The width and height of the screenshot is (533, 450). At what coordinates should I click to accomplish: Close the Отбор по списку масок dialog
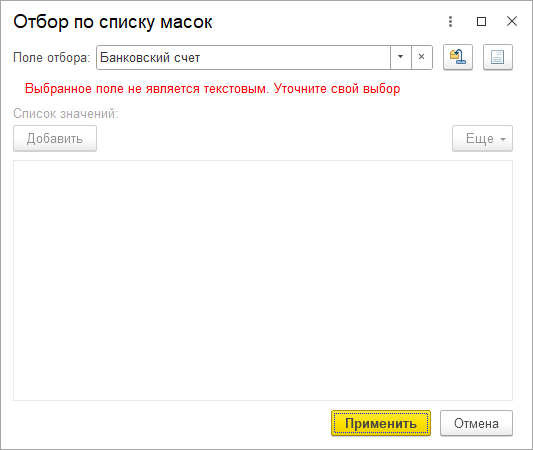[x=512, y=21]
